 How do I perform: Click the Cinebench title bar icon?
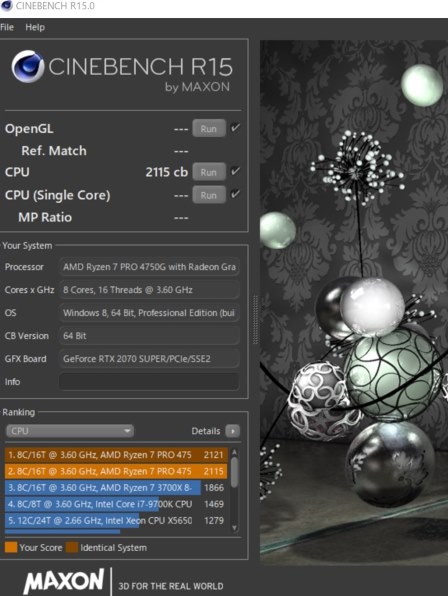[x=6, y=6]
